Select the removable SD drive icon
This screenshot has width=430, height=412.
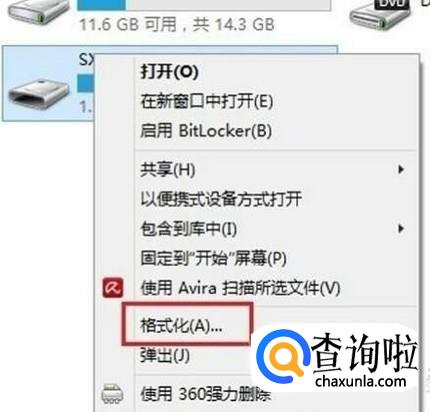pyautogui.click(x=39, y=95)
